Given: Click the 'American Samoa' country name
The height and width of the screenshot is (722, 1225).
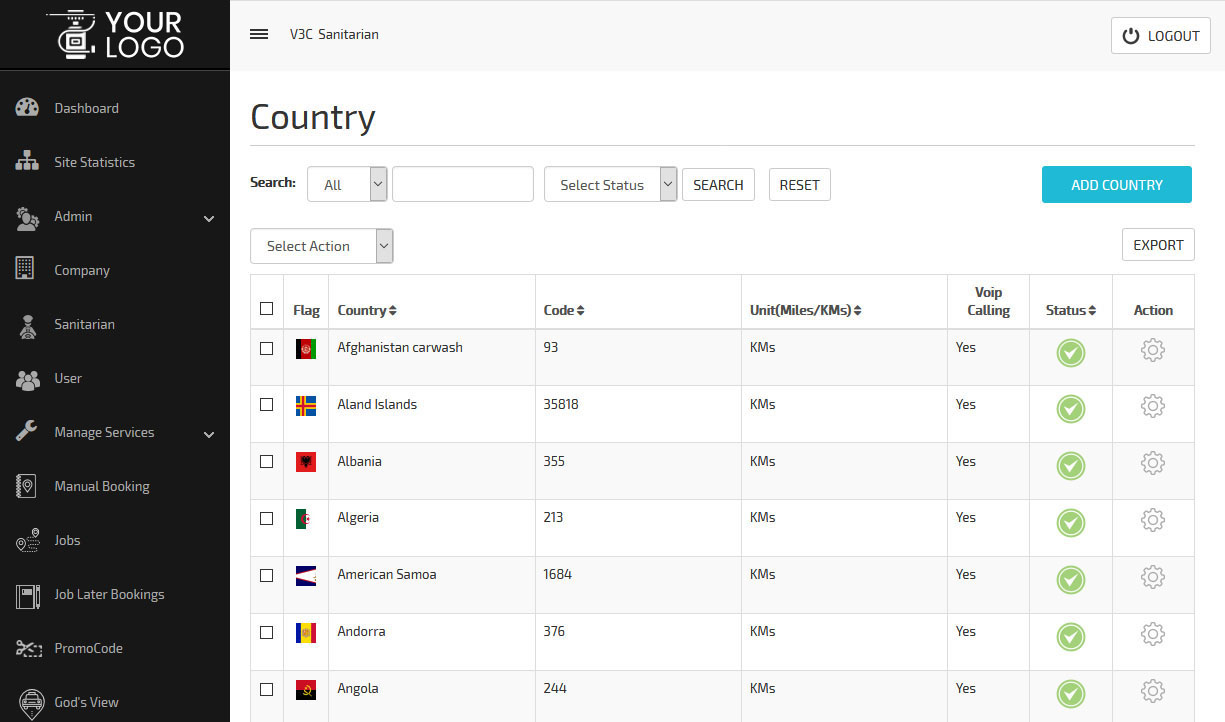Looking at the screenshot, I should point(387,574).
